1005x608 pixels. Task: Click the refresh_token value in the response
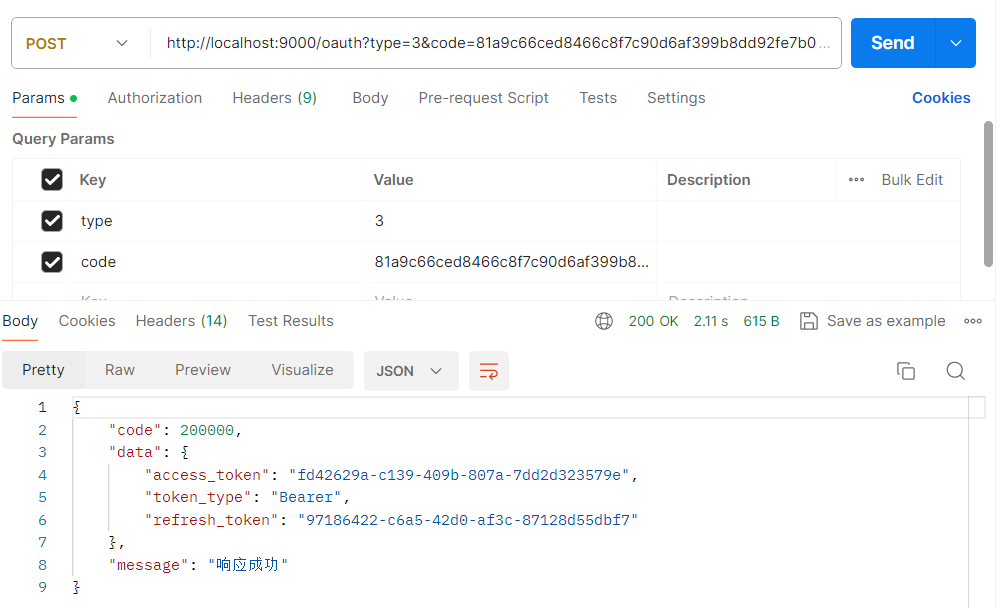[467, 520]
